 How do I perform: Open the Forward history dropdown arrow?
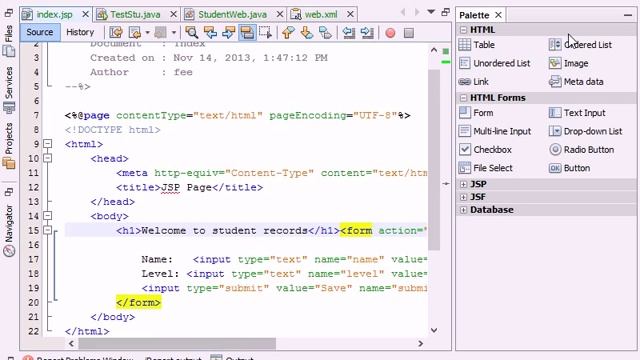tap(173, 33)
